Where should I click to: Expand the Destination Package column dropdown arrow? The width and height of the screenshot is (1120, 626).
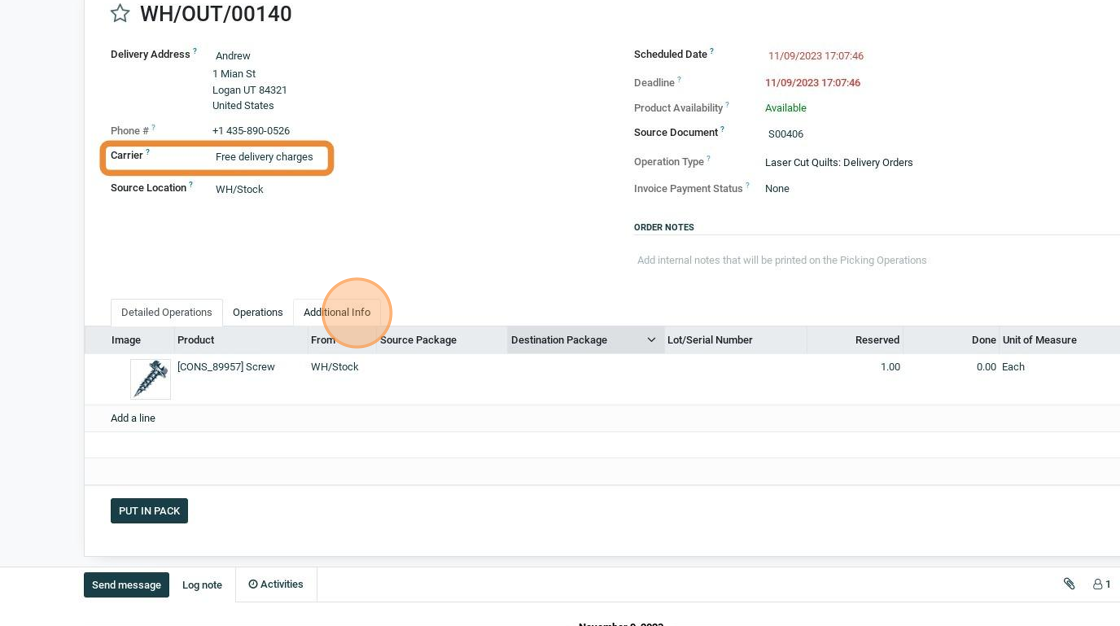coord(651,340)
